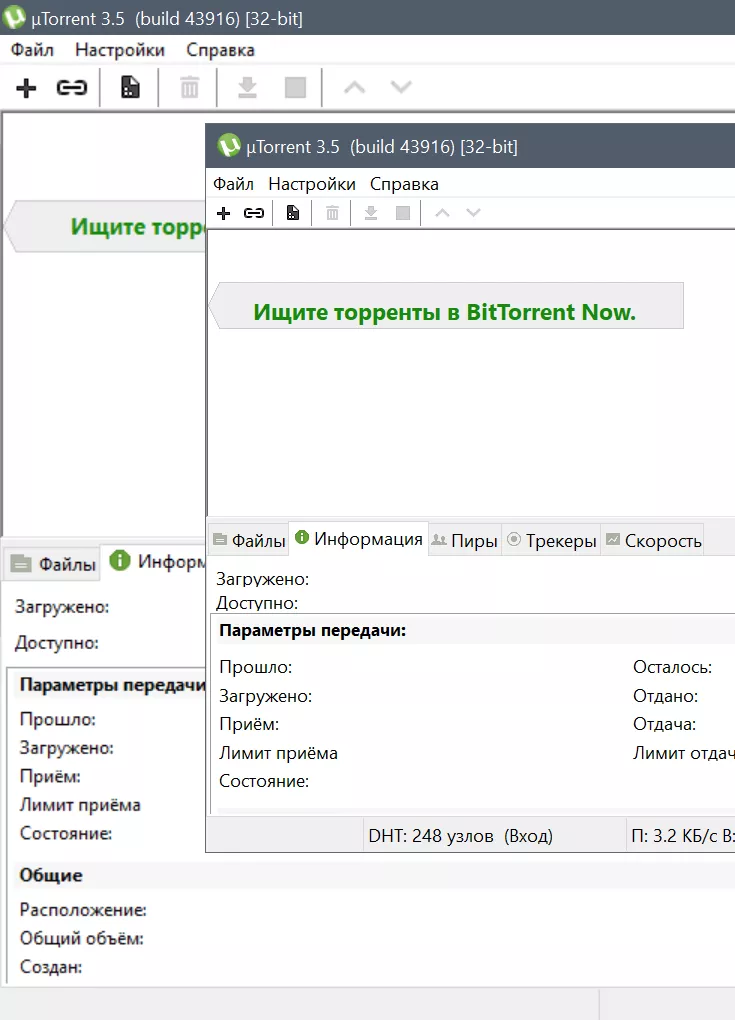Click the add torrent from URL link icon in the back window
This screenshot has width=735, height=1020.
click(x=72, y=87)
